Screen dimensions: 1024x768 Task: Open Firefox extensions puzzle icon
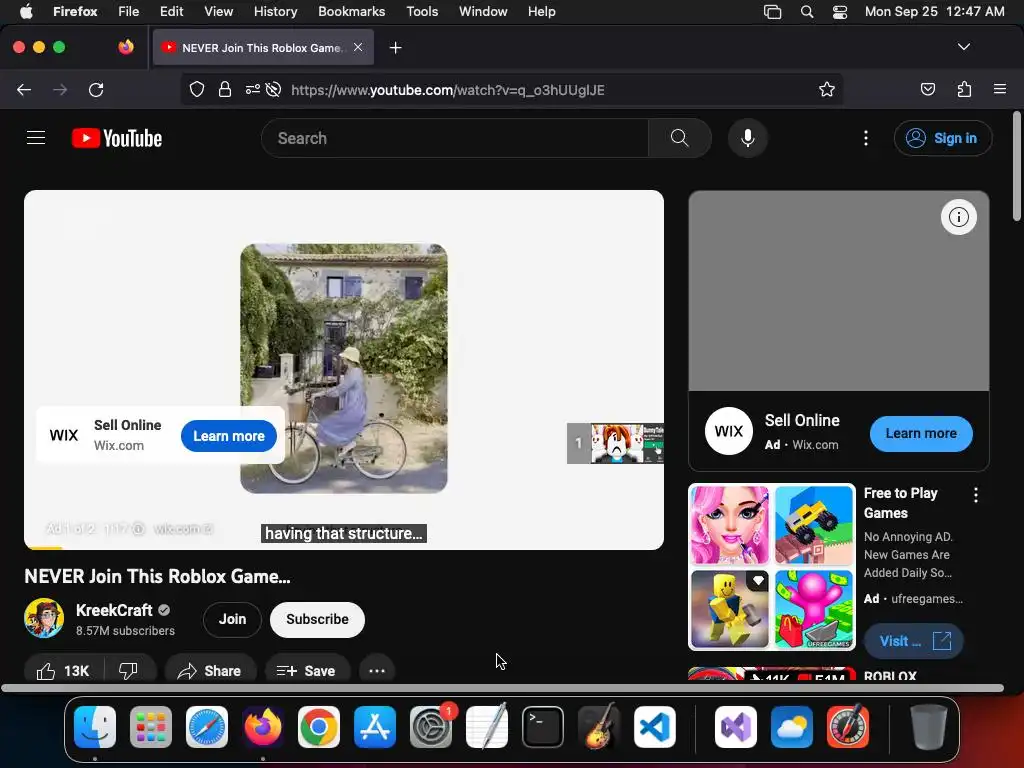[965, 89]
